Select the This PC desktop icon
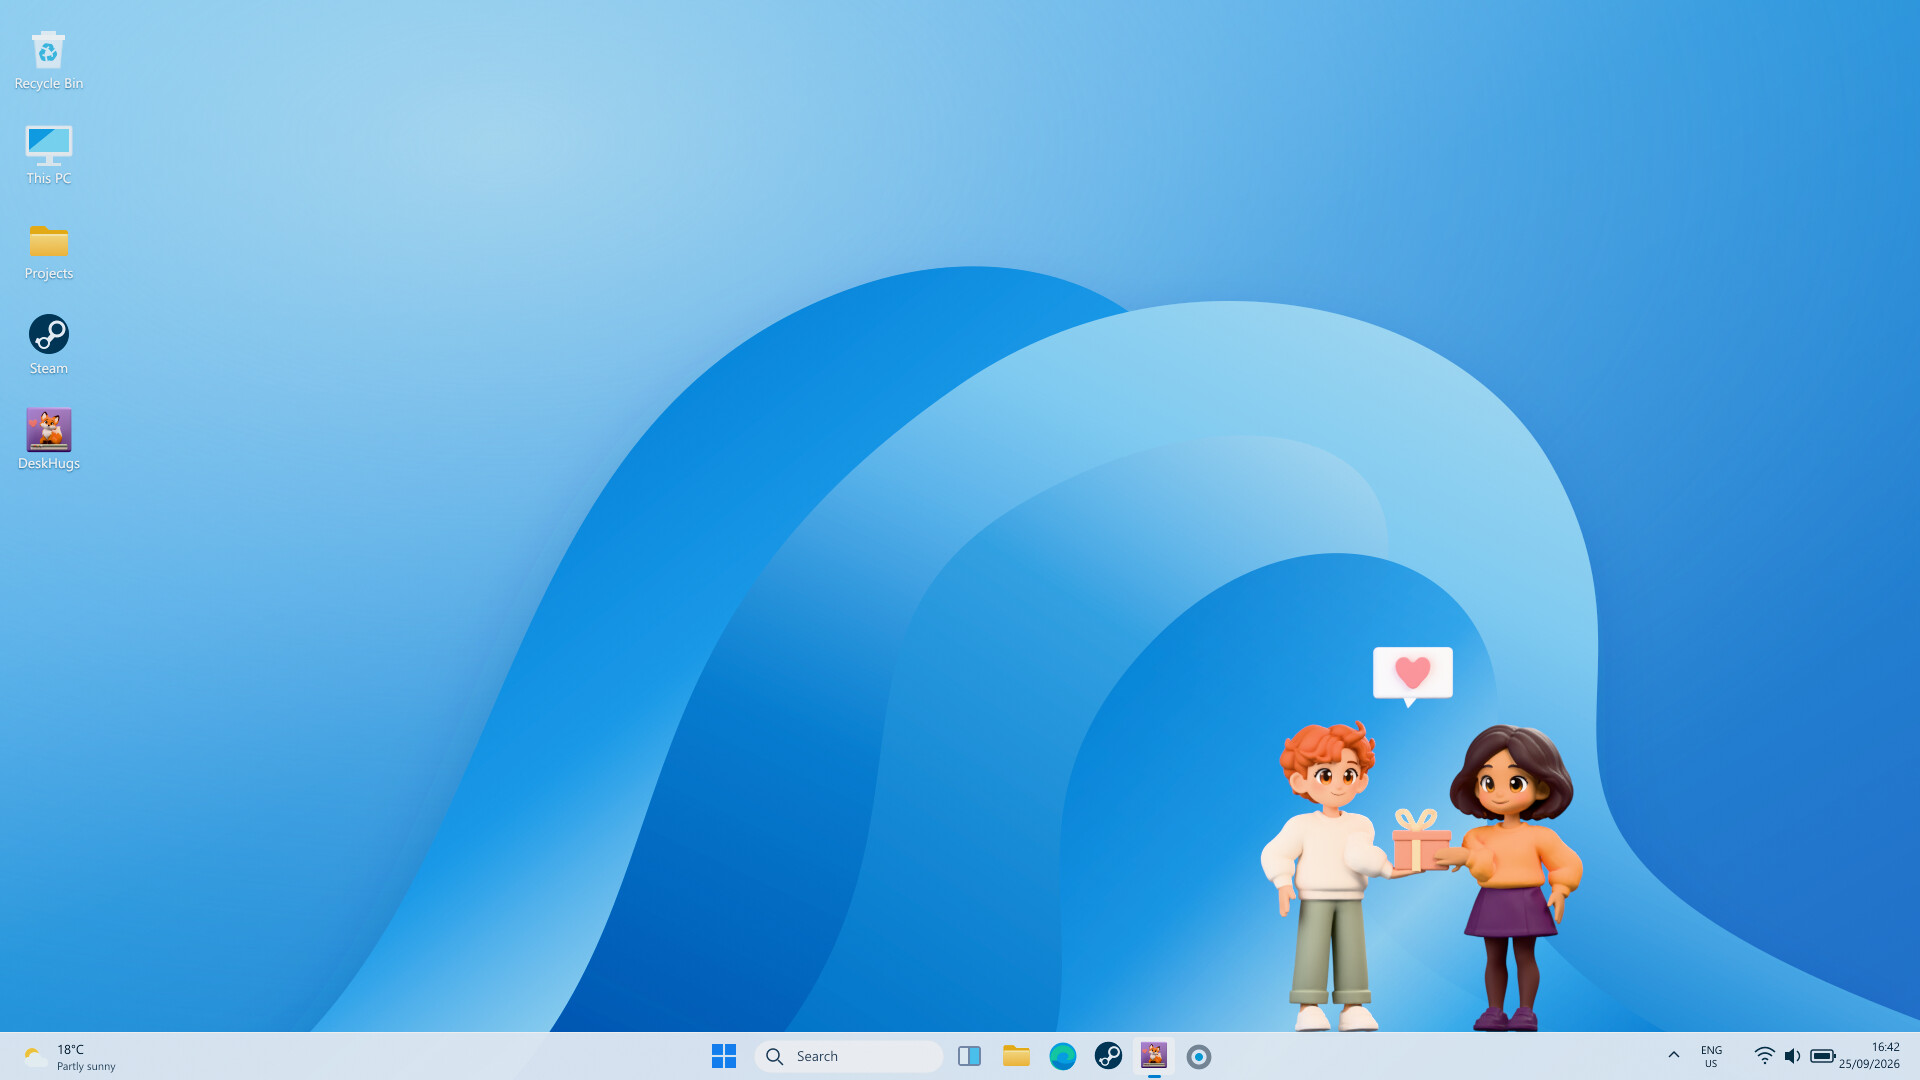 [48, 155]
